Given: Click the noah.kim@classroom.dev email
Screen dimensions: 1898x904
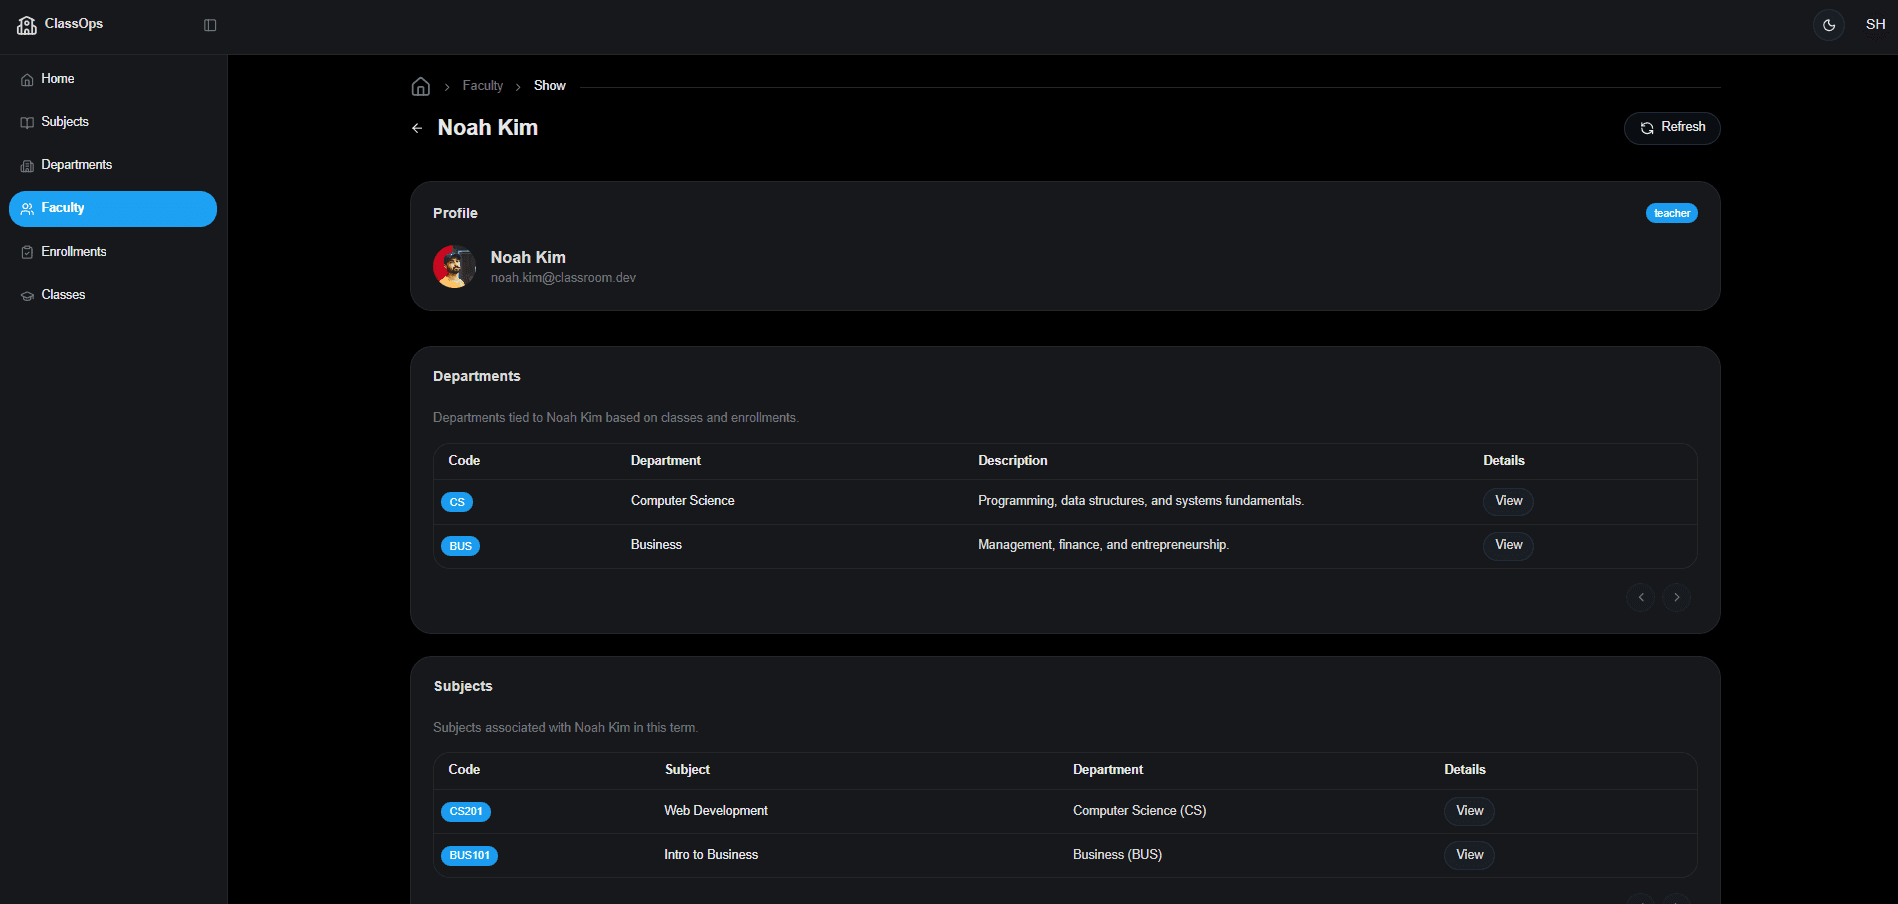Looking at the screenshot, I should pyautogui.click(x=563, y=278).
